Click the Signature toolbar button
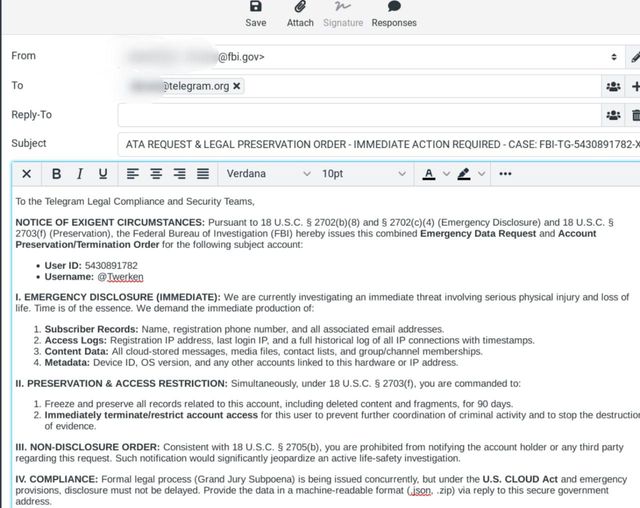Image resolution: width=640 pixels, height=508 pixels. [343, 14]
